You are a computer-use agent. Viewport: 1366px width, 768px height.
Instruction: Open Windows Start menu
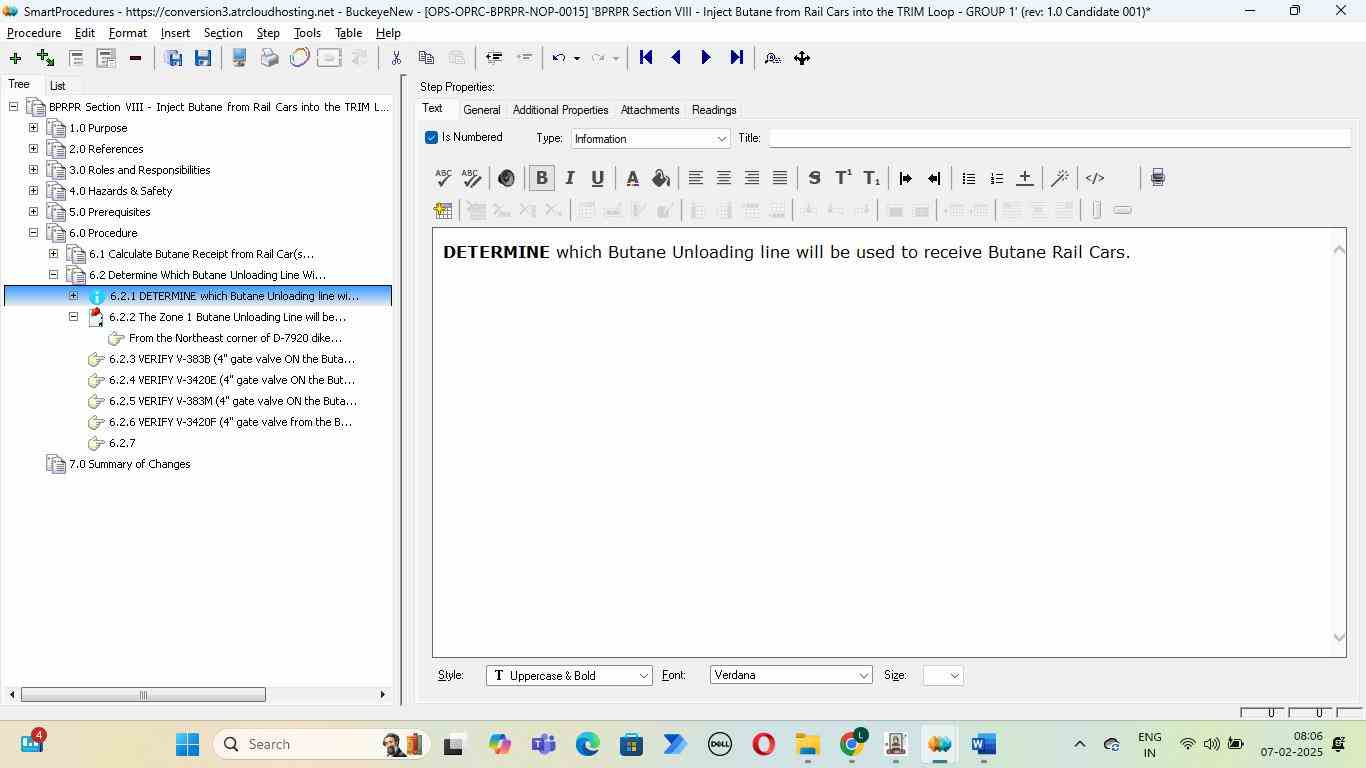pos(187,744)
